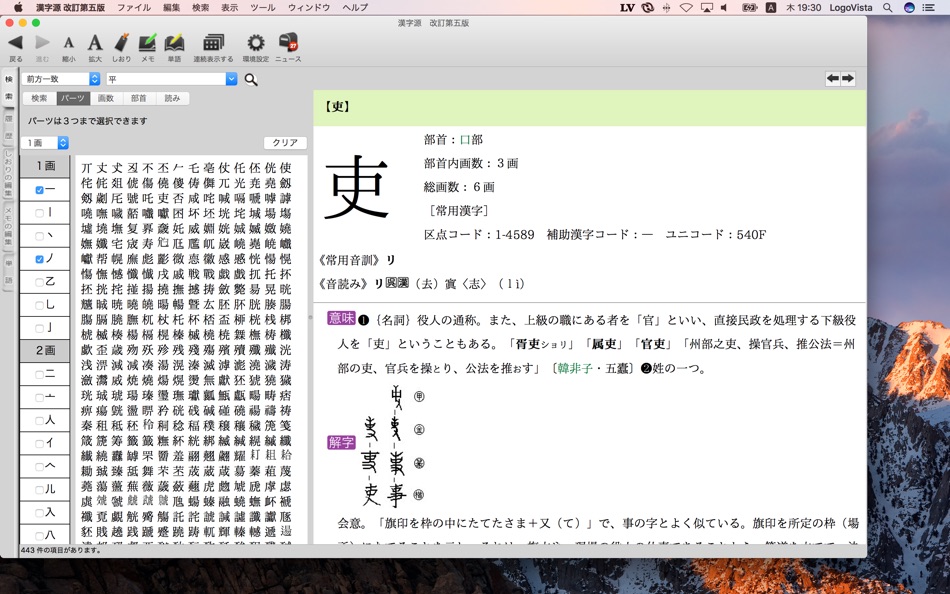Screen dimensions: 950x594
Task: Open Notification Center icon
Action: [x=928, y=7]
